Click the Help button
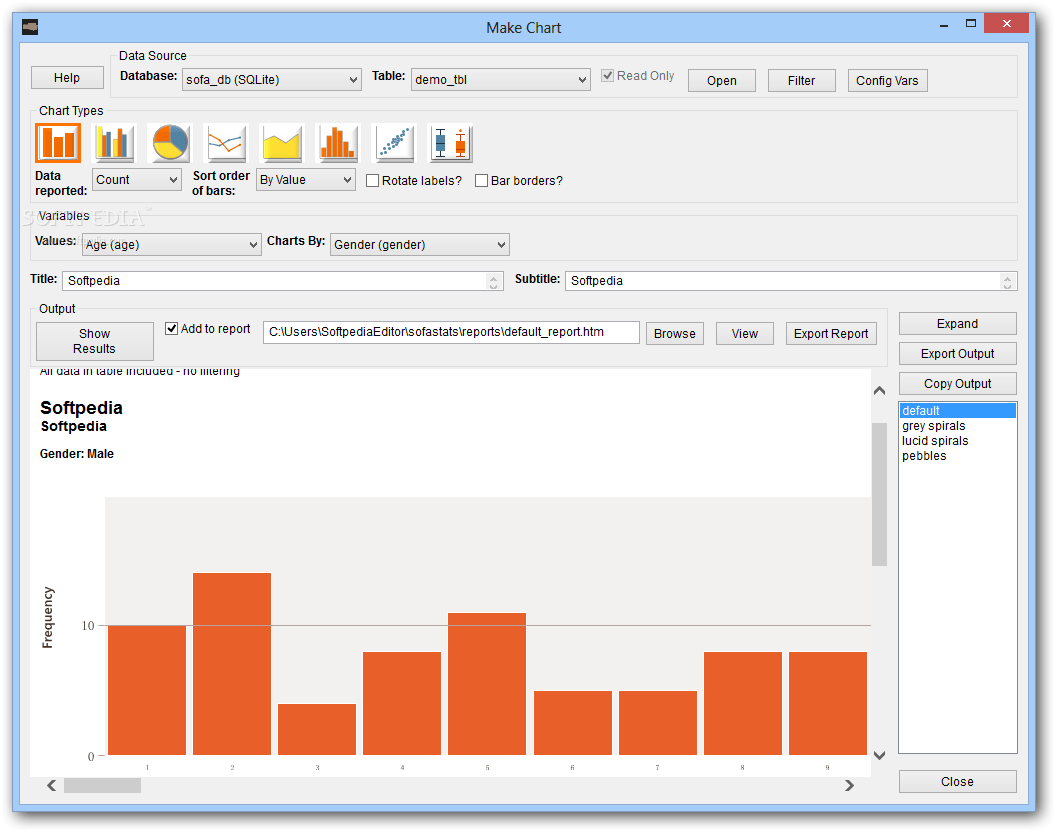Screen dimensions: 1056x832 (x=67, y=77)
